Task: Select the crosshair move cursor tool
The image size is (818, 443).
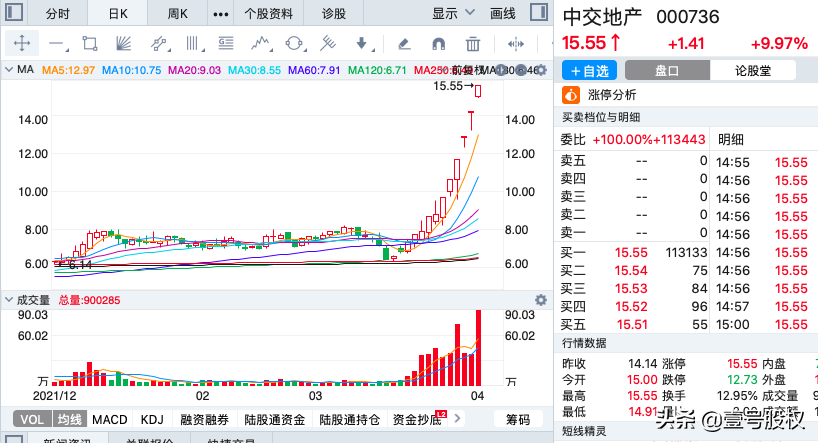Action: point(21,44)
